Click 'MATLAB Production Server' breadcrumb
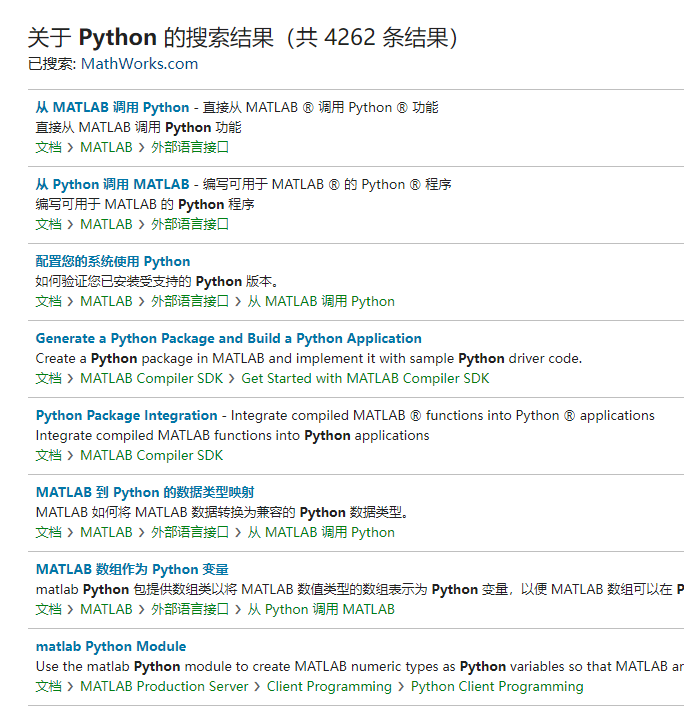Screen dimensions: 684x715 point(164,686)
